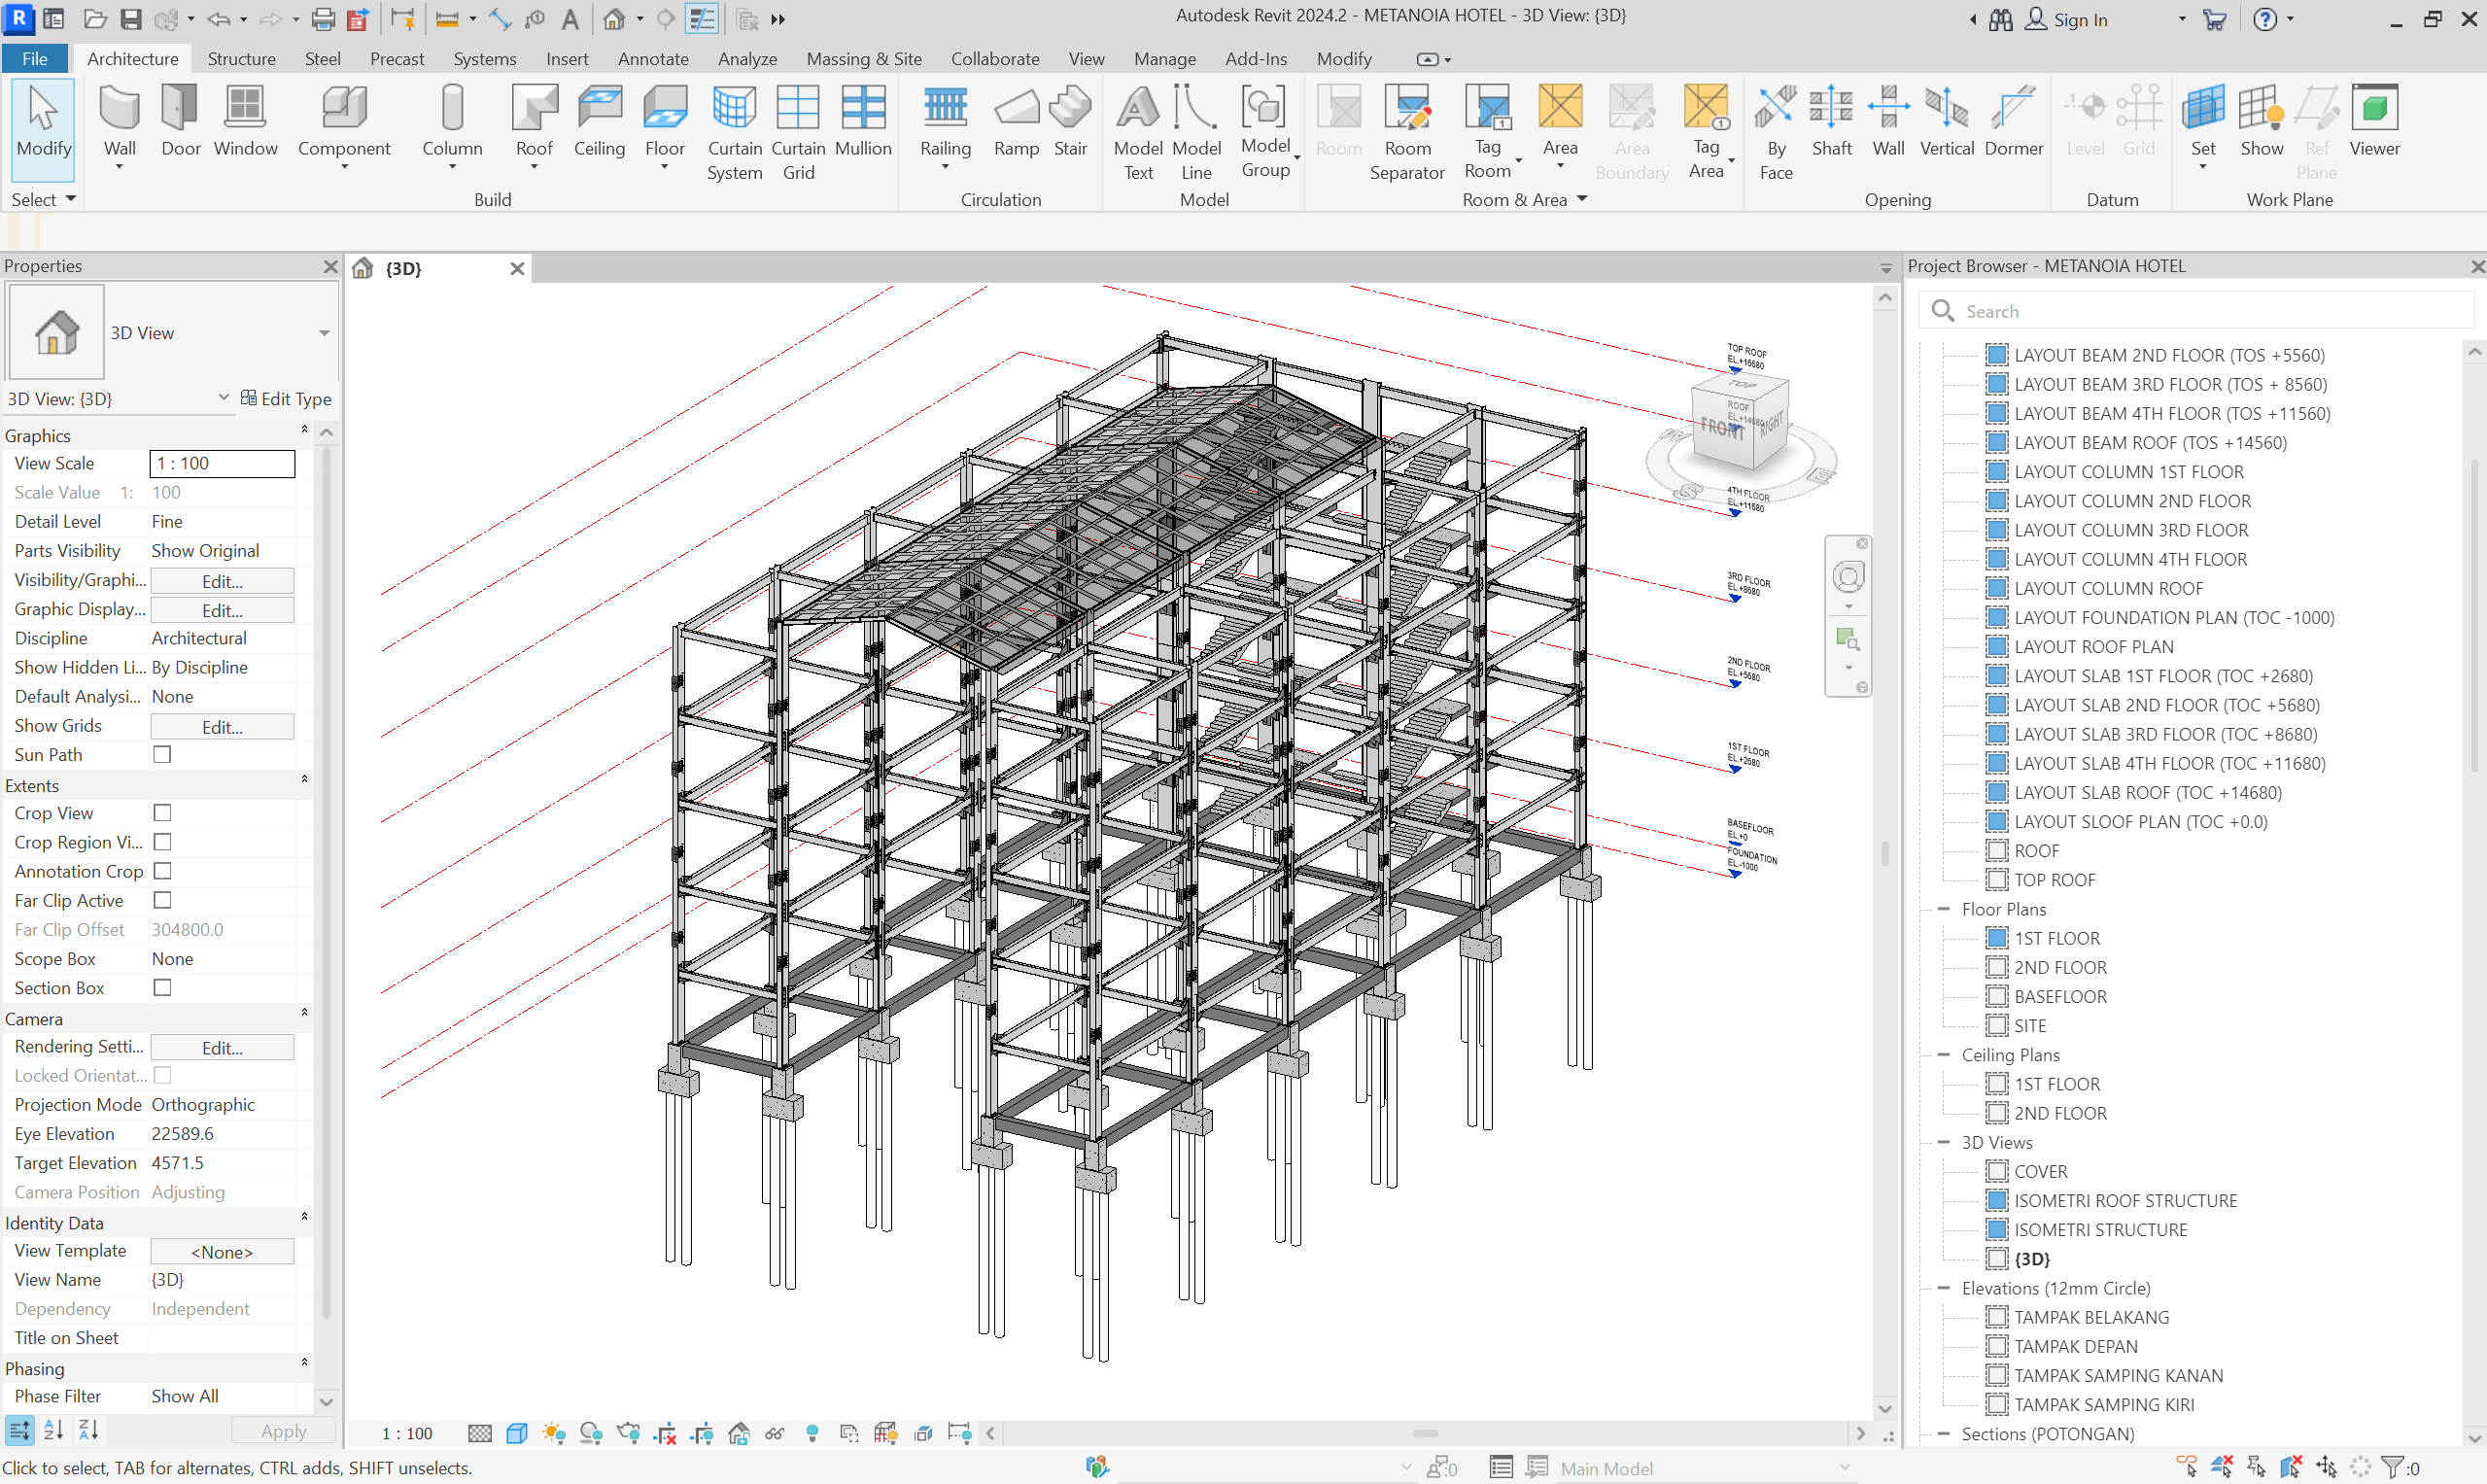Open the Annotate ribbon tab

652,59
